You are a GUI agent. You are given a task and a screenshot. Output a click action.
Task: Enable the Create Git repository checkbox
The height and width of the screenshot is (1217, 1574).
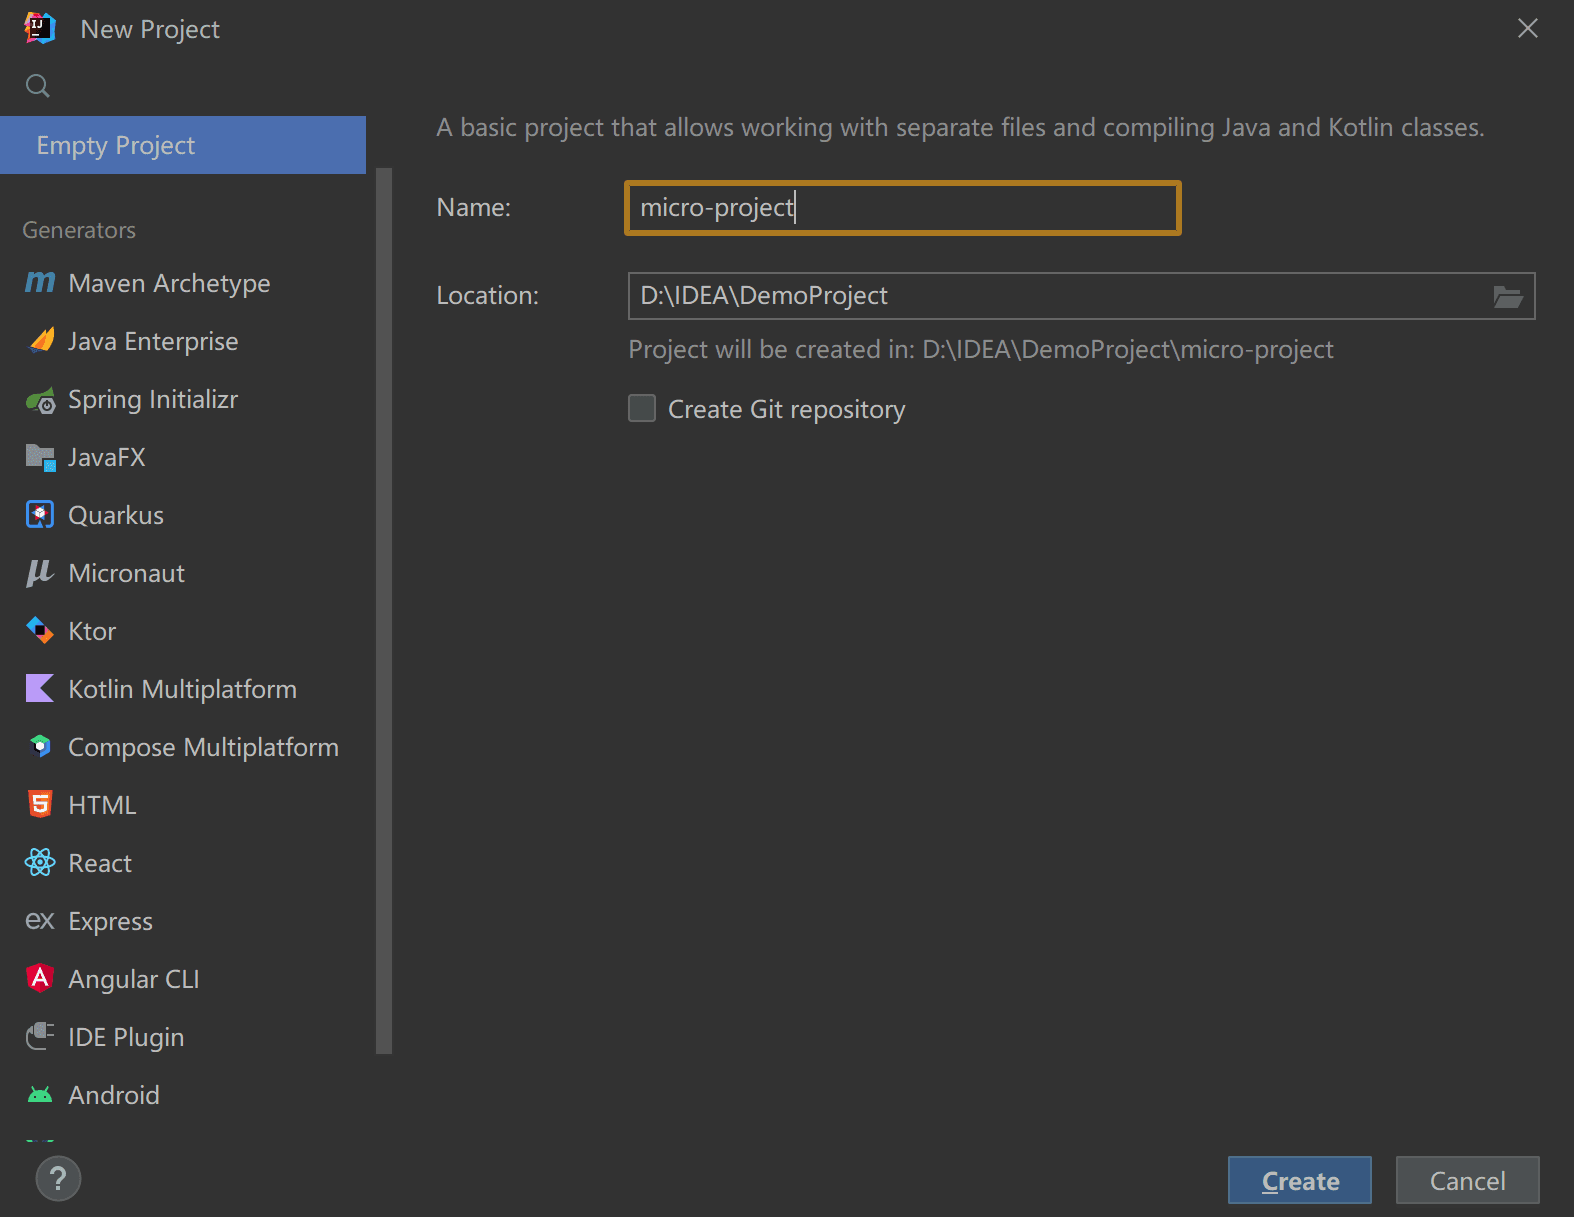click(642, 408)
